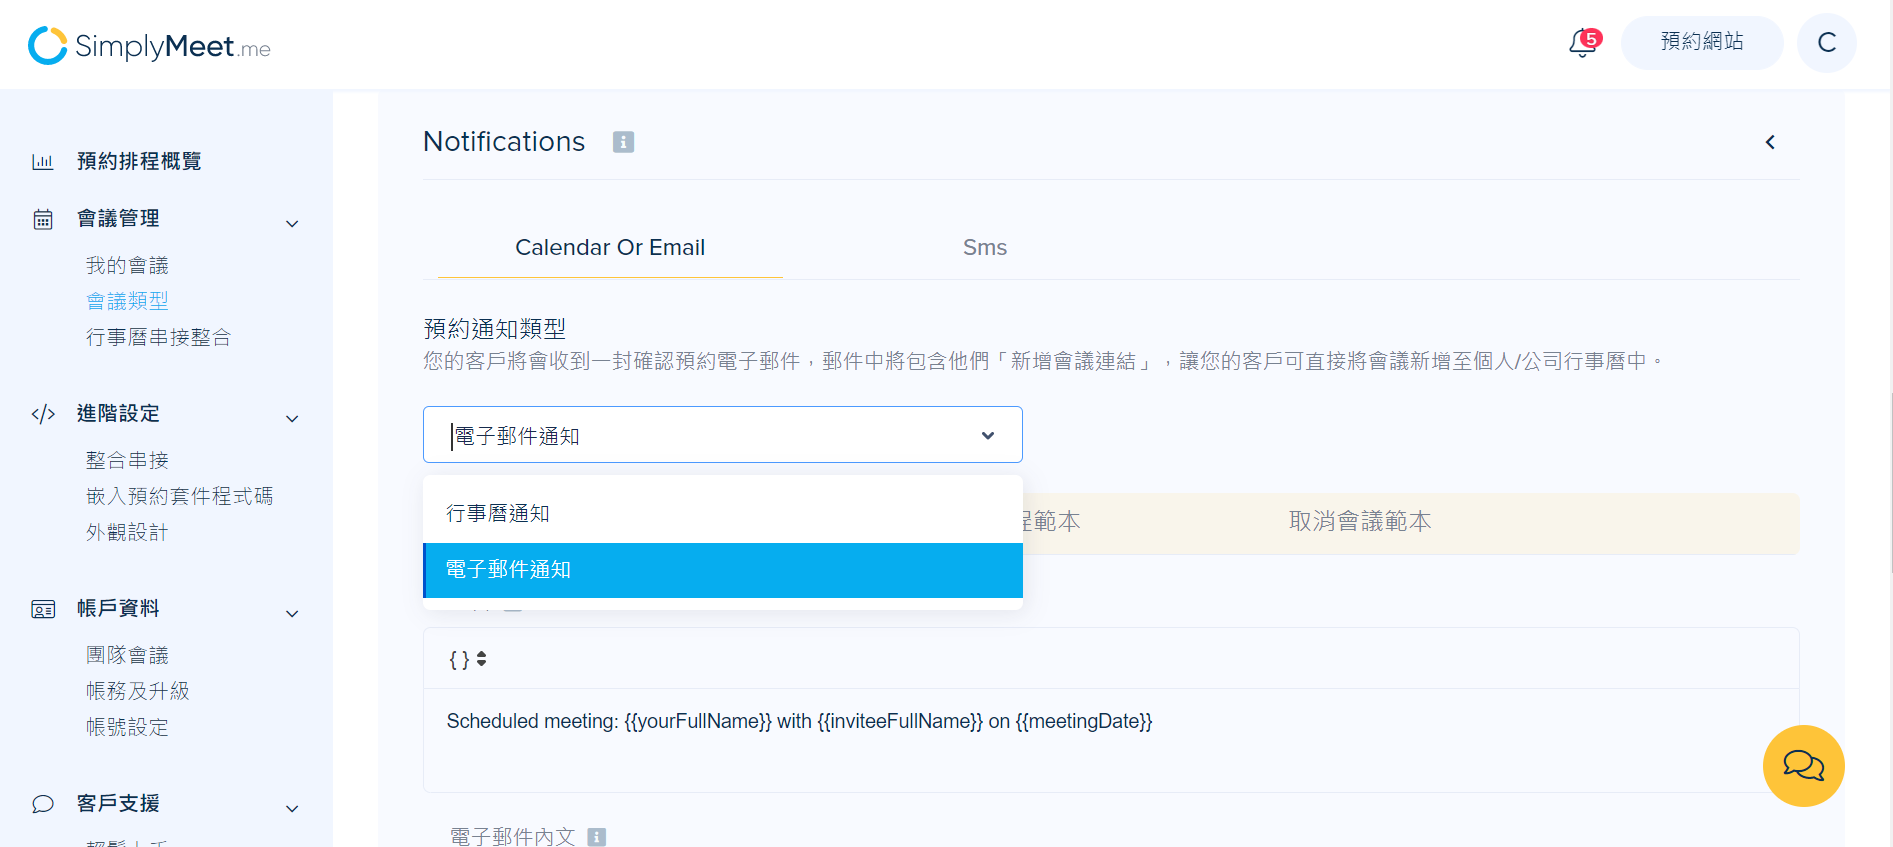
Task: Go to 行事曆串接整合 in sidebar
Action: [158, 337]
